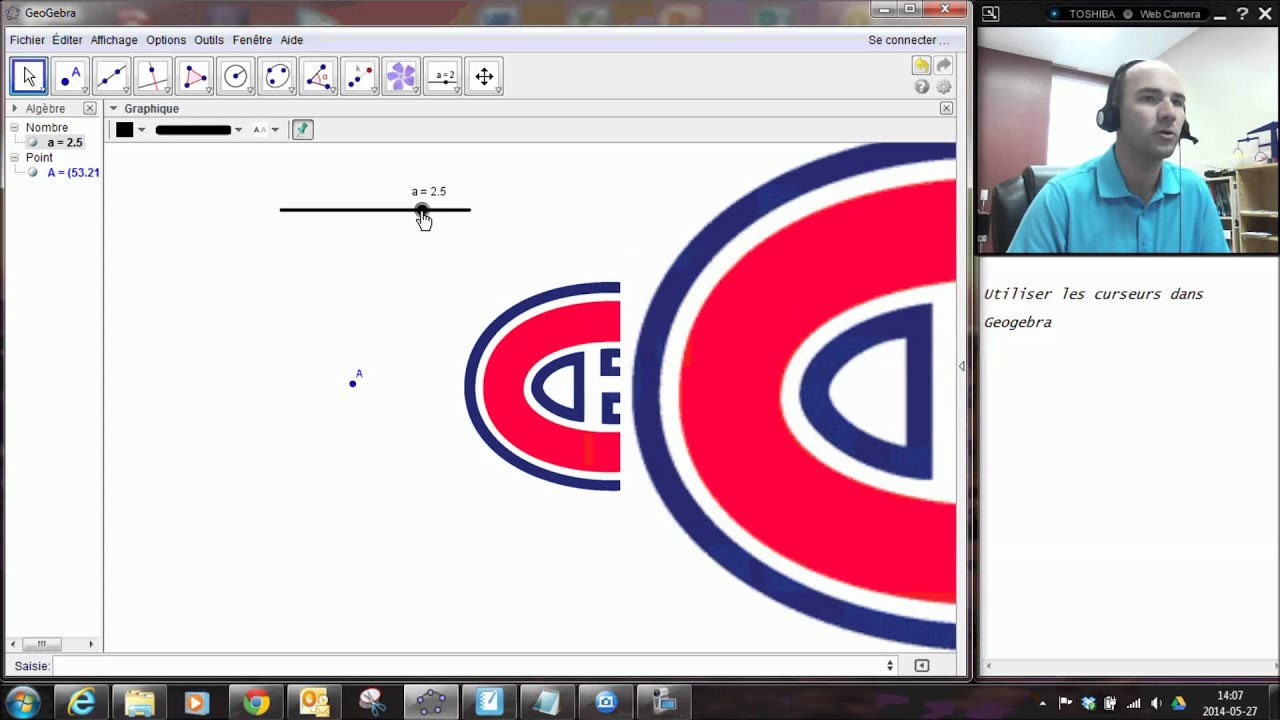
Task: Open the Move tool's submenu arrow
Action: click(42, 90)
